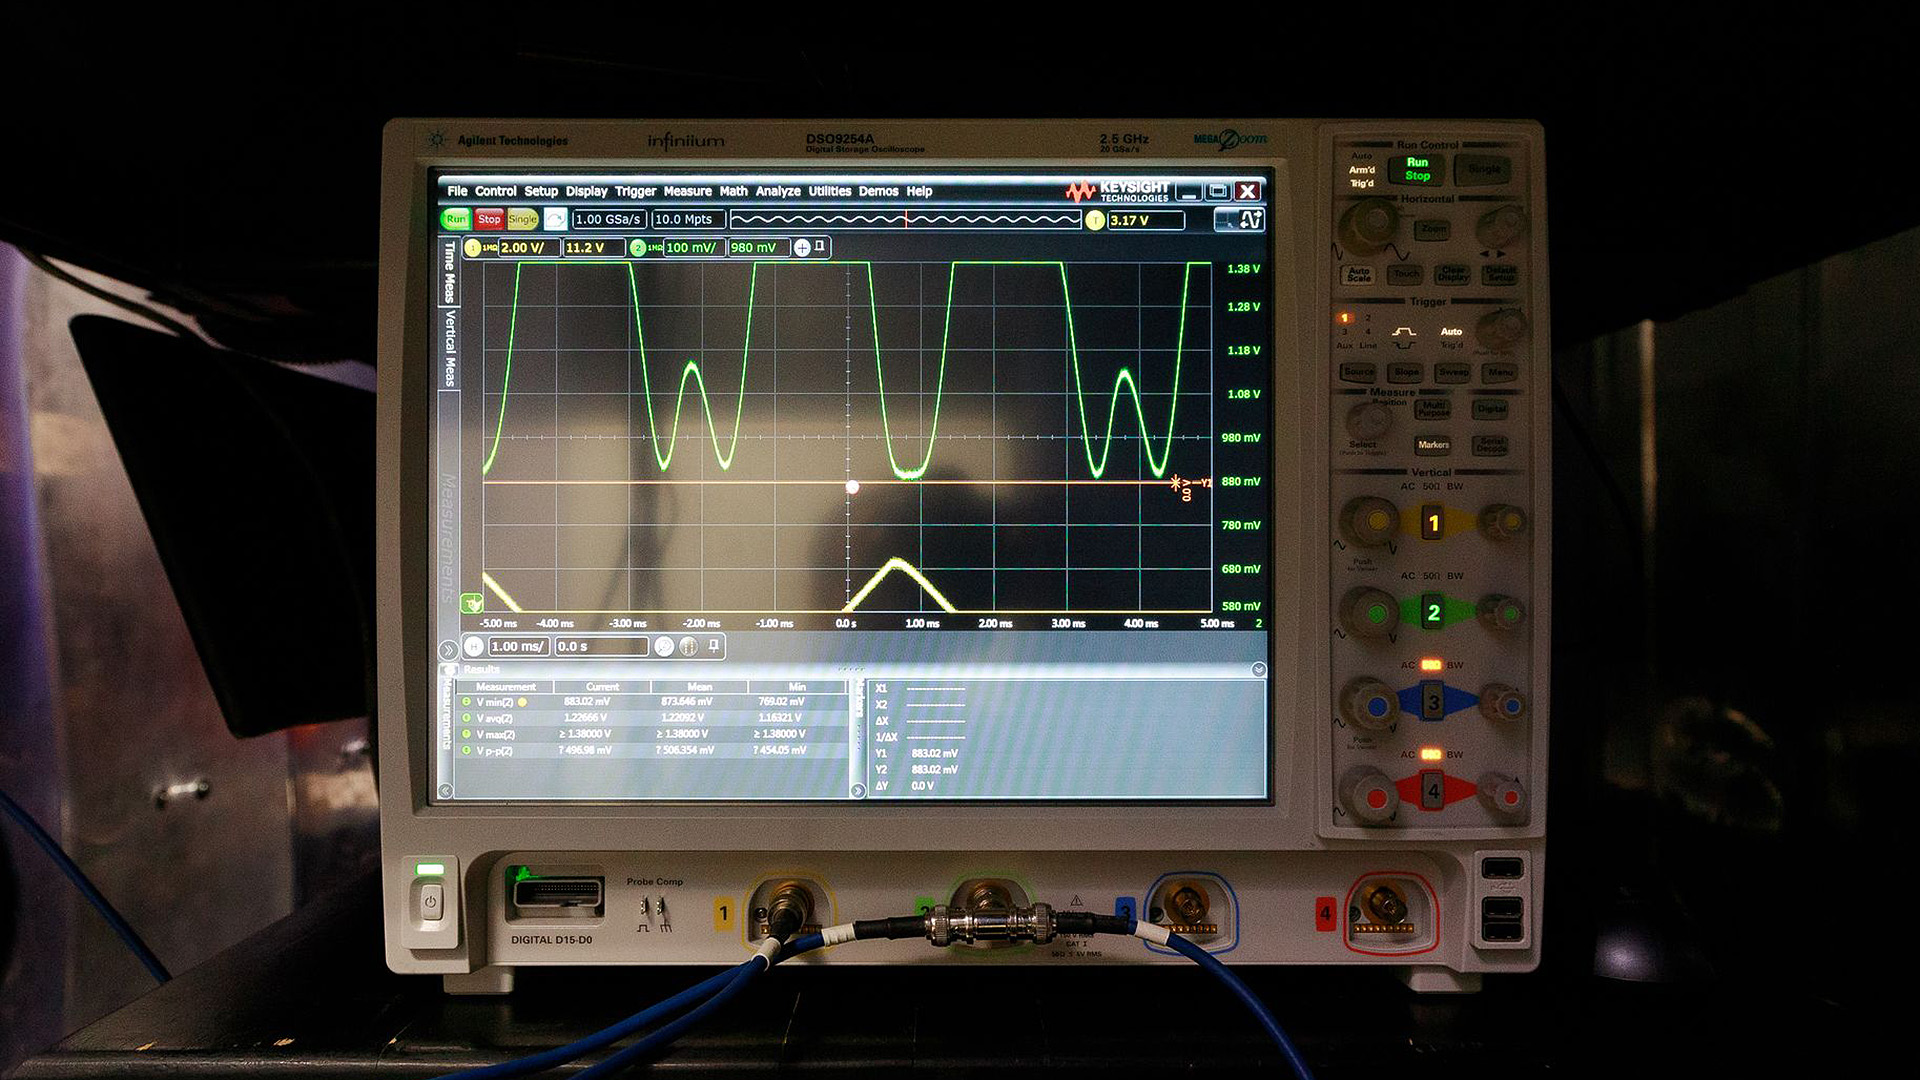Viewport: 1920px width, 1080px height.
Task: Click the yellow trigger T icon
Action: (1095, 221)
